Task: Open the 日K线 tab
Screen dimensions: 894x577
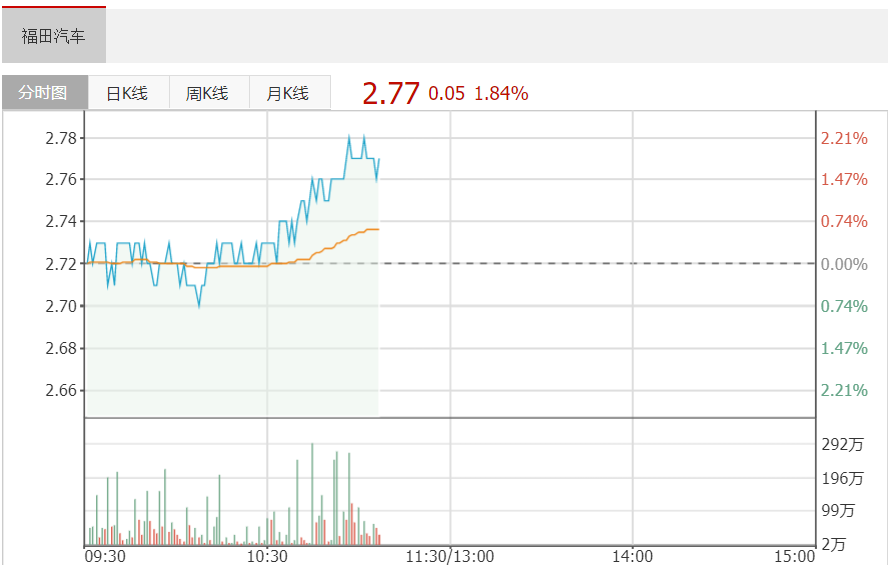Action: click(x=128, y=92)
